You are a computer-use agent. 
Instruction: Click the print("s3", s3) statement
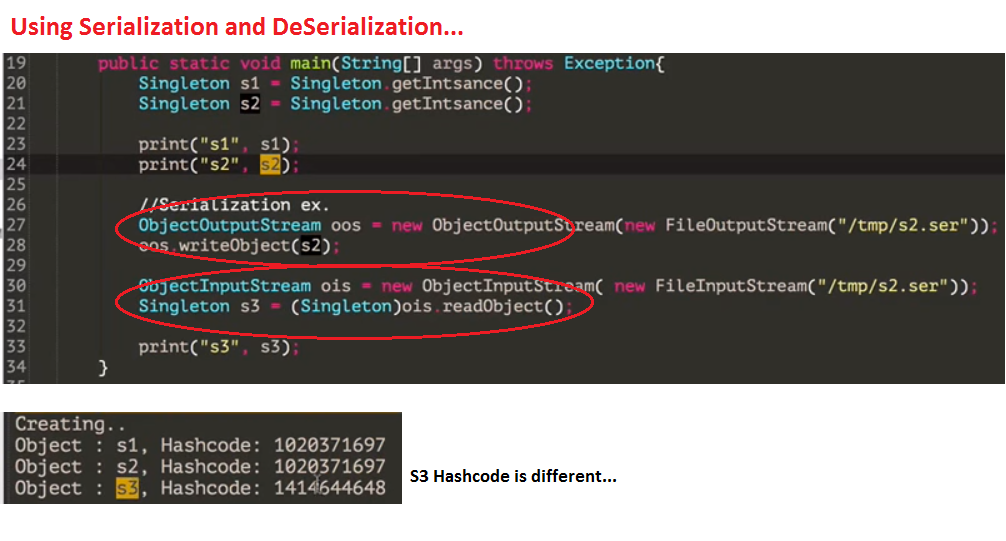pyautogui.click(x=219, y=347)
